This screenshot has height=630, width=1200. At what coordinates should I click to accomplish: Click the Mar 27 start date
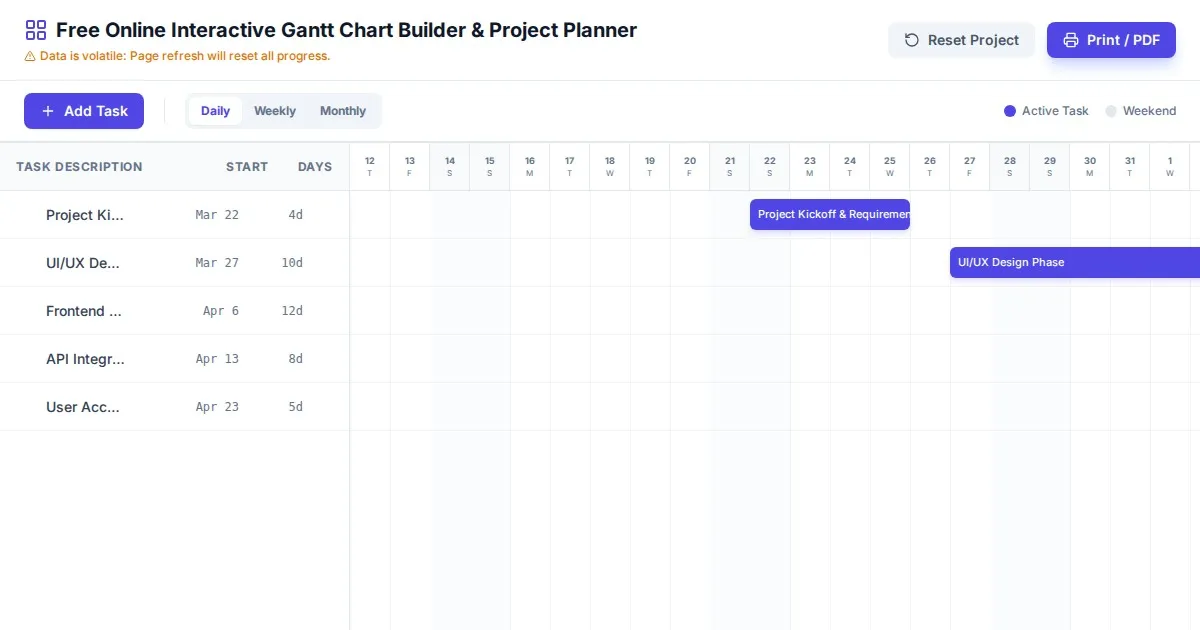click(x=217, y=263)
